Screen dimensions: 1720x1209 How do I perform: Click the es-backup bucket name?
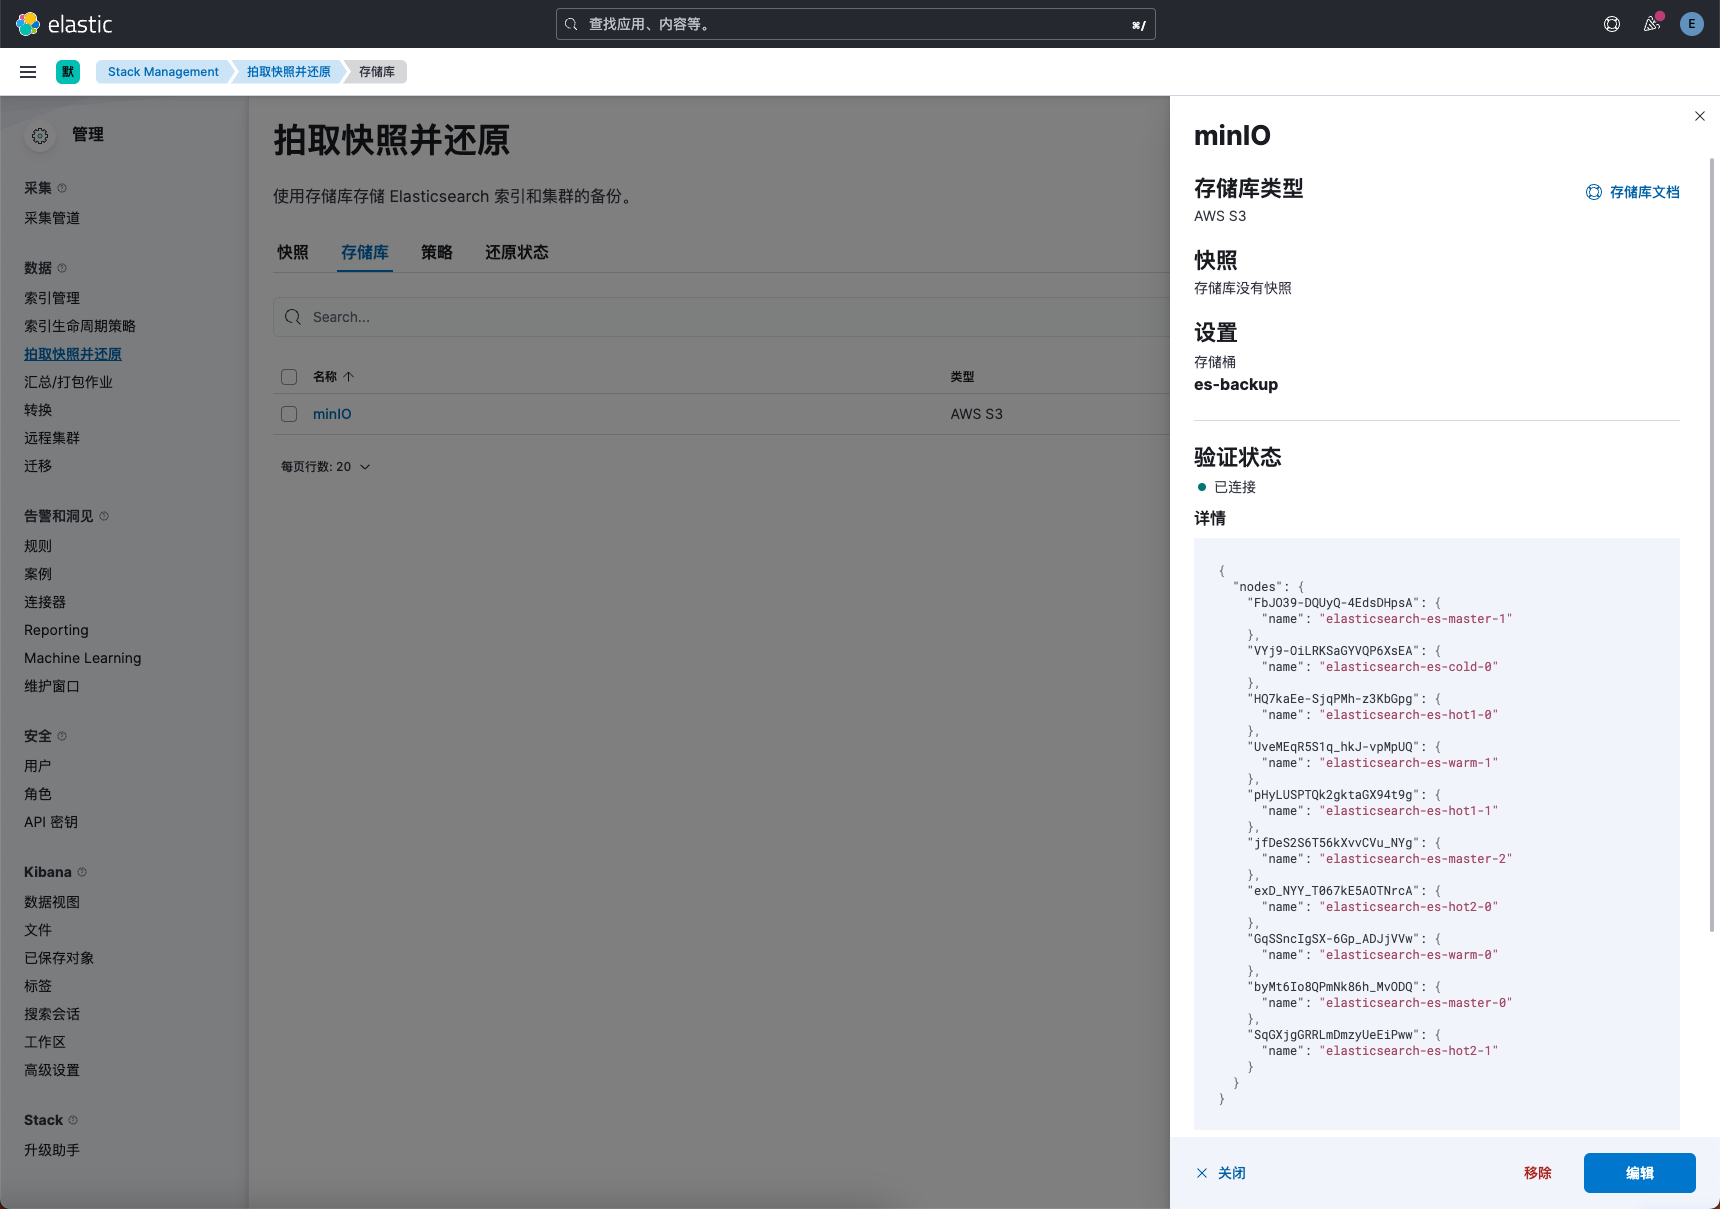(1236, 385)
